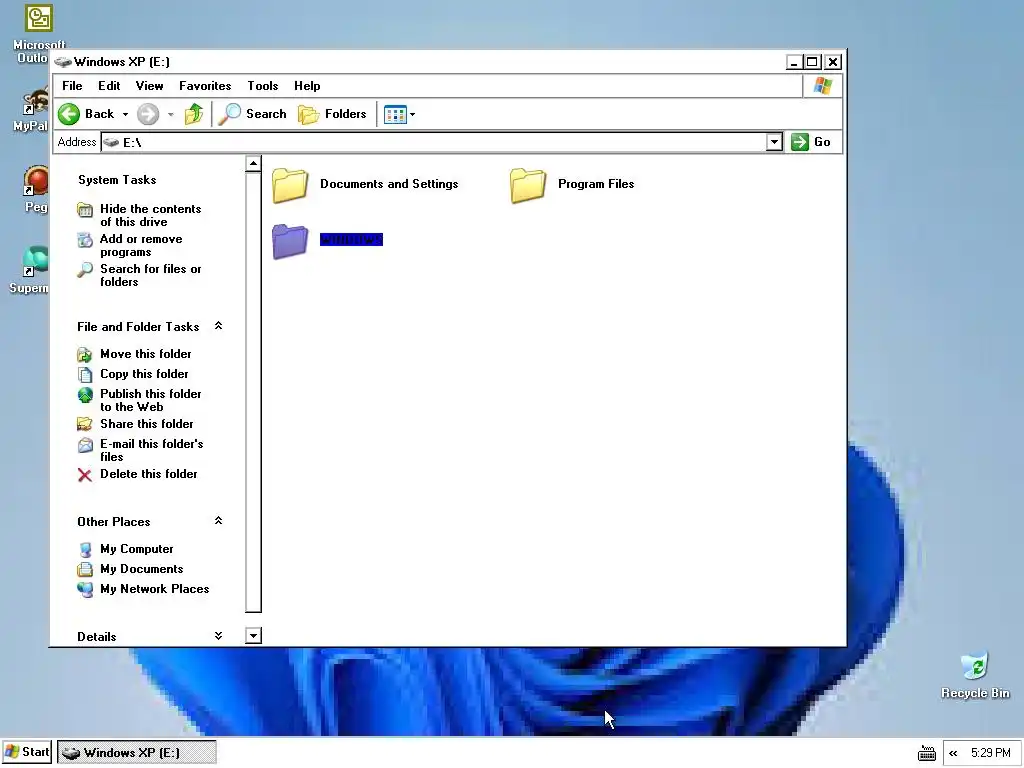Screen dimensions: 1024x768
Task: Select the highlighted WINDOWS folder icon
Action: tap(290, 241)
